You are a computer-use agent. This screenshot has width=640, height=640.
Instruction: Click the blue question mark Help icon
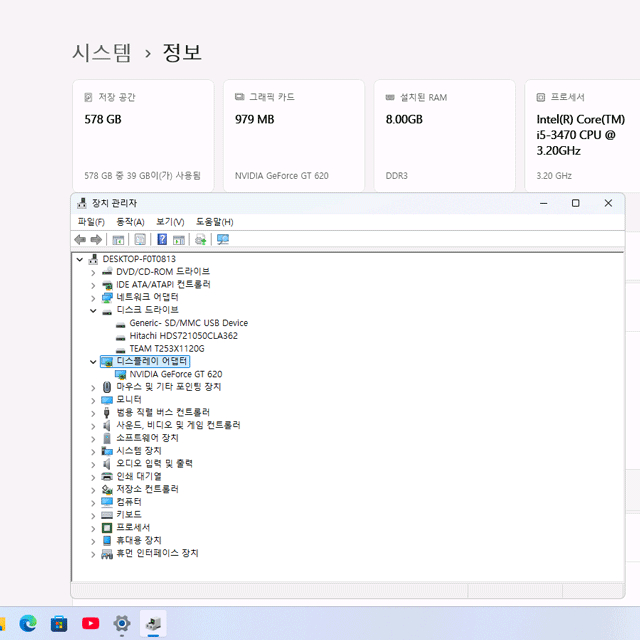click(x=162, y=240)
